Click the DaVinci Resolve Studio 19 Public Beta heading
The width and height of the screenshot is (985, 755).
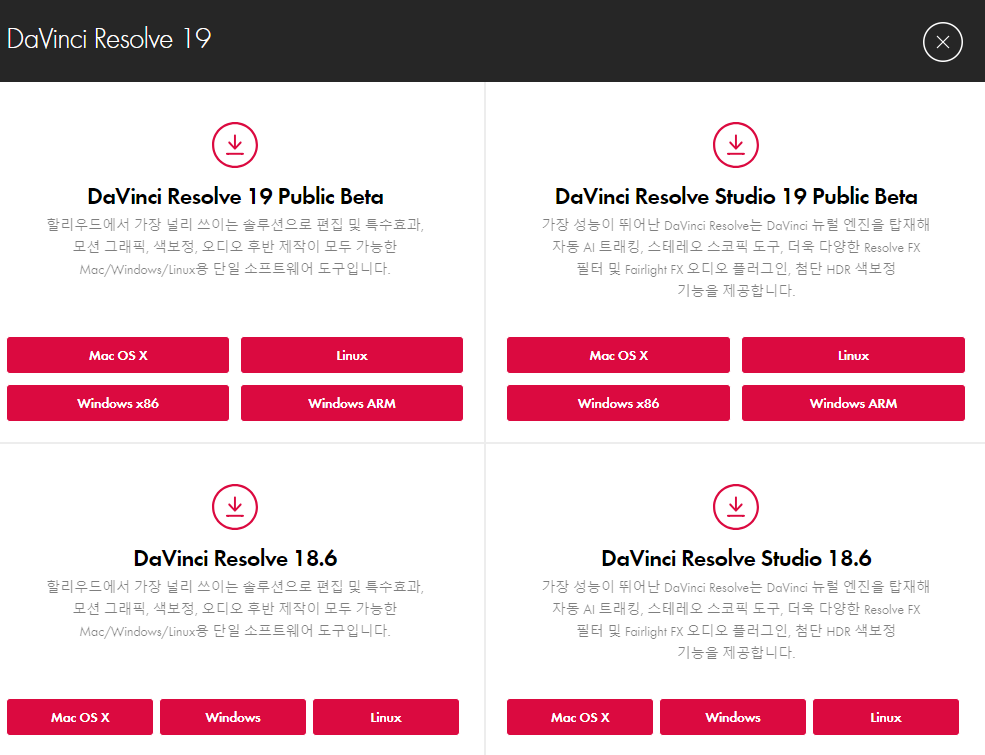736,197
